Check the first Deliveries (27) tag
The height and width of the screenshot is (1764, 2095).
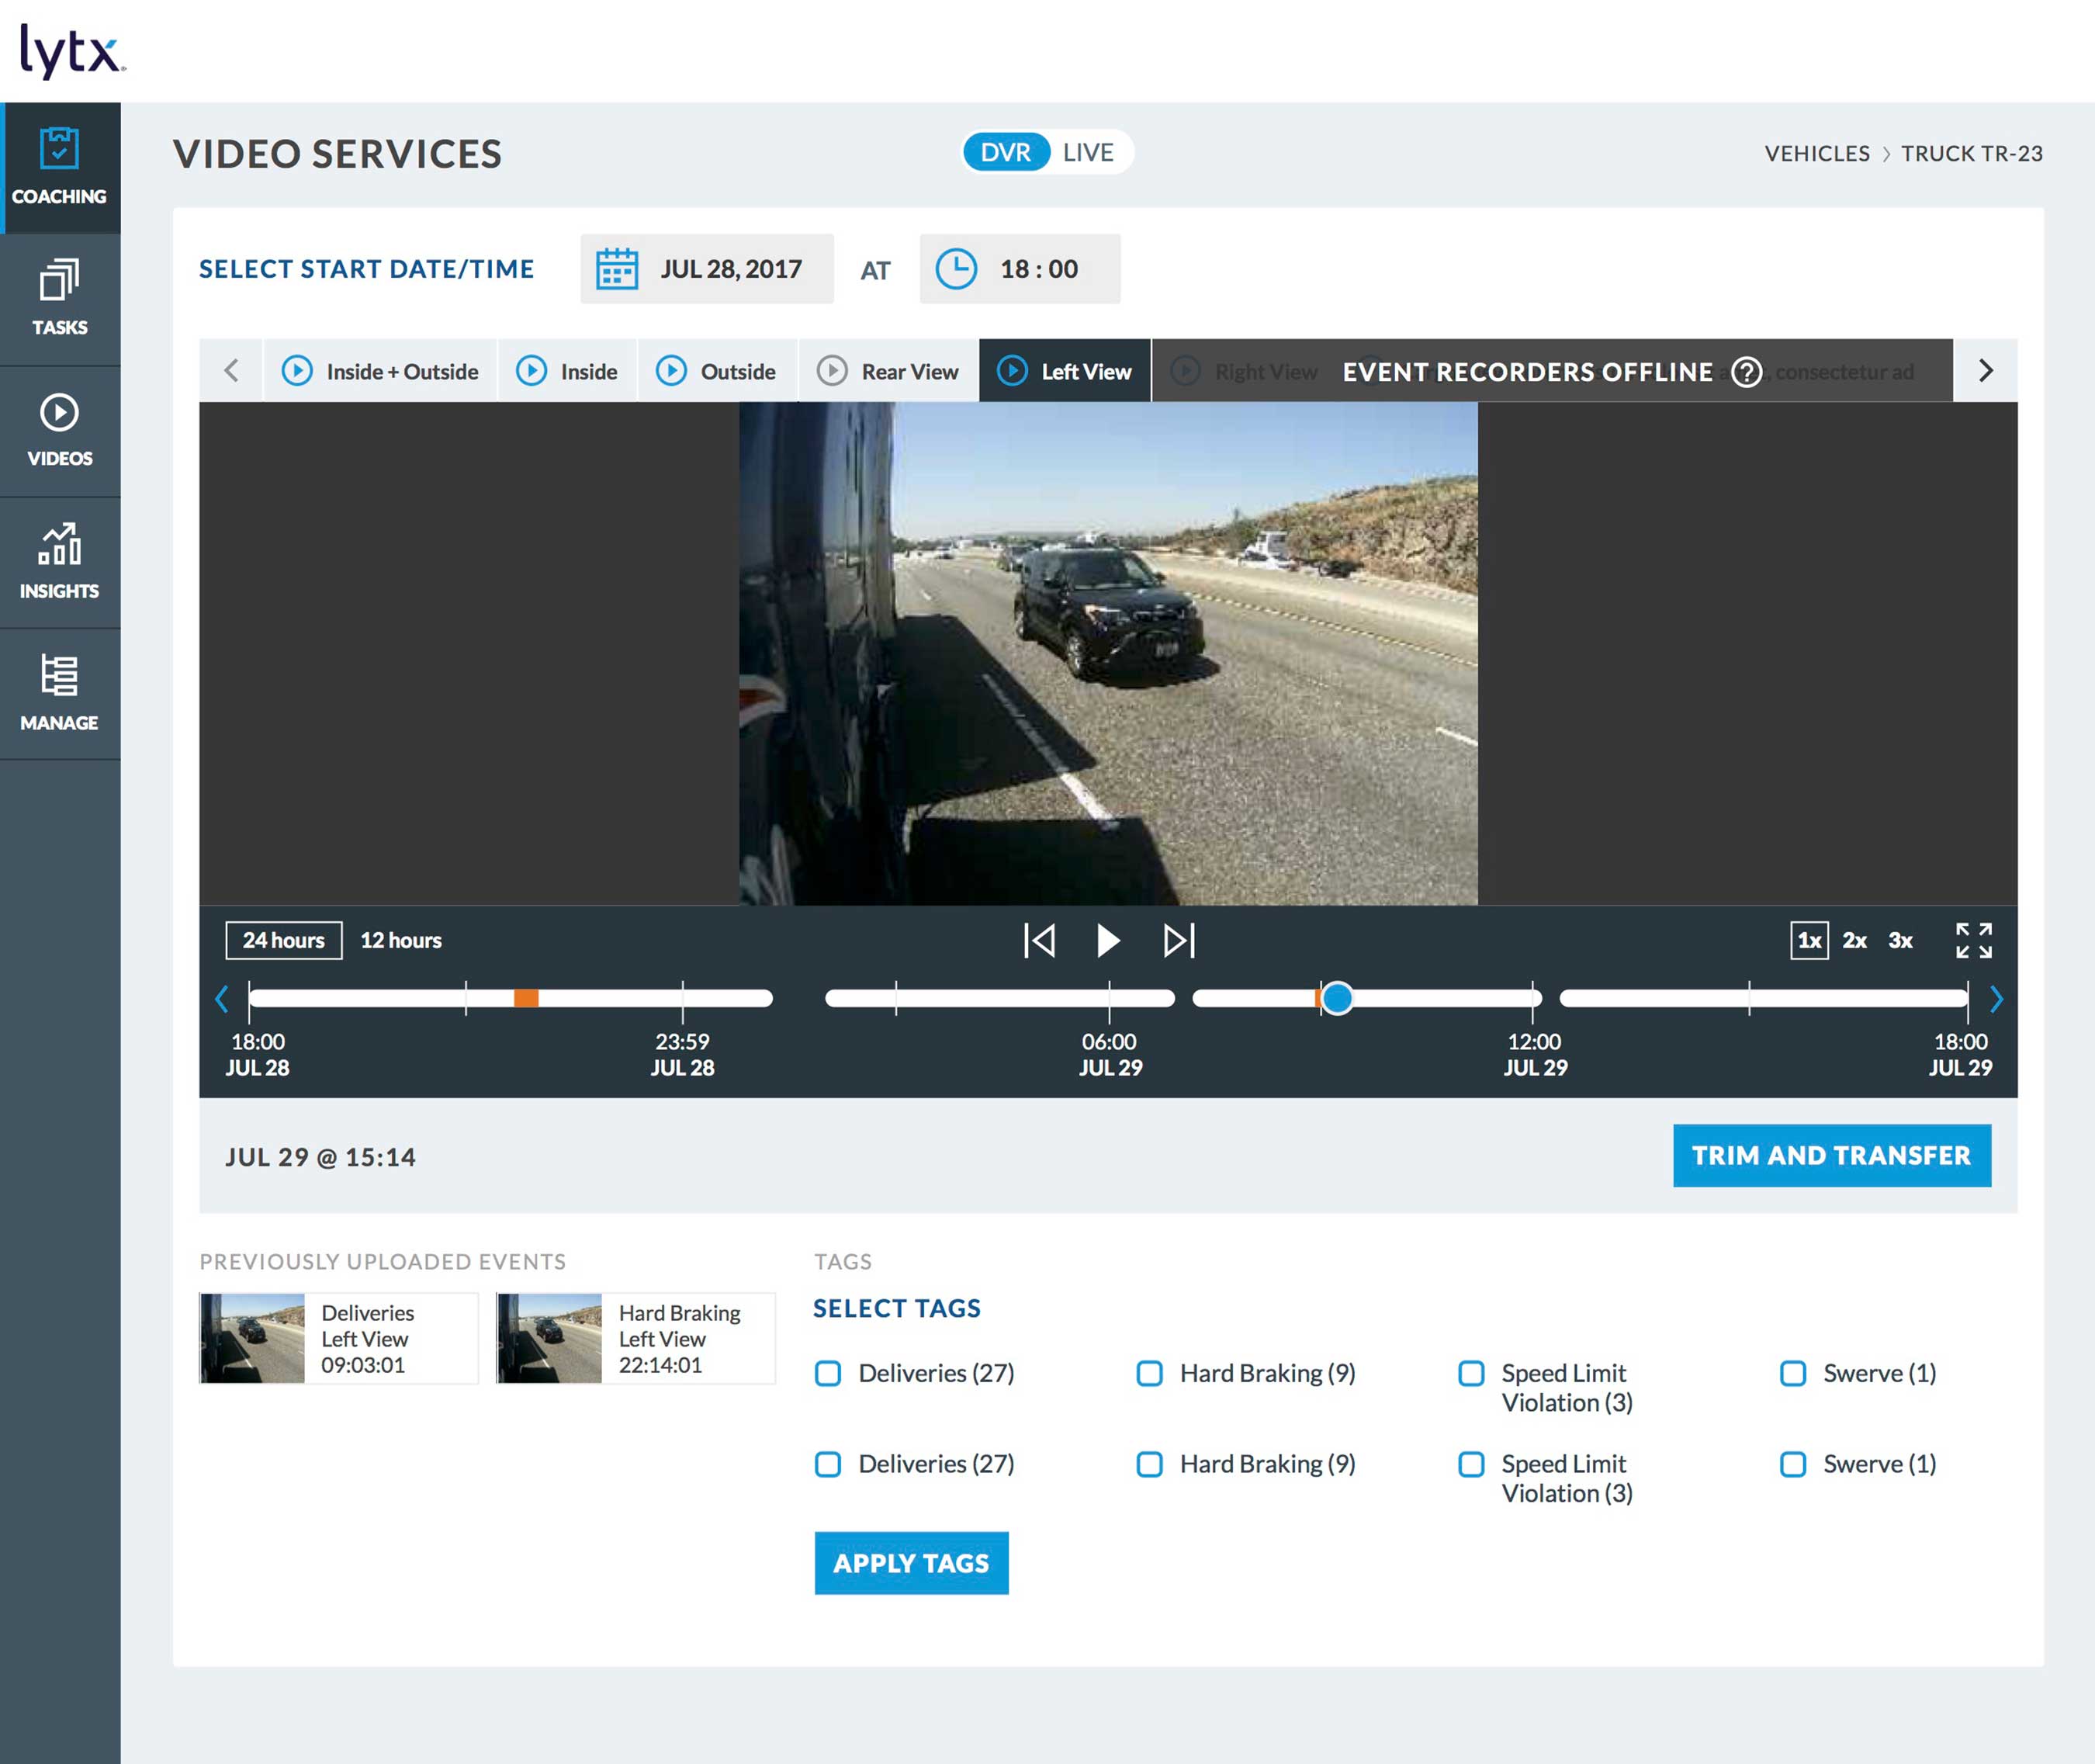coord(828,1373)
